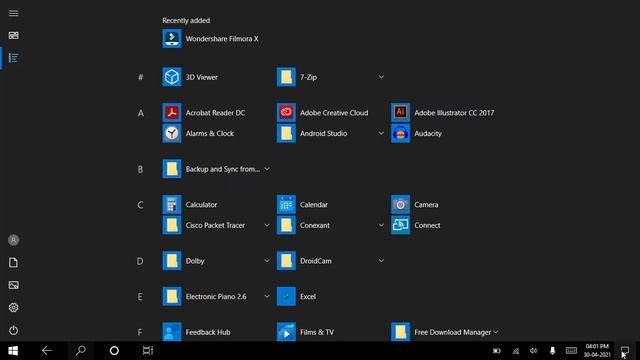Expand the Cisco Packet Tracer chevron
640x360 pixels.
pyautogui.click(x=267, y=225)
